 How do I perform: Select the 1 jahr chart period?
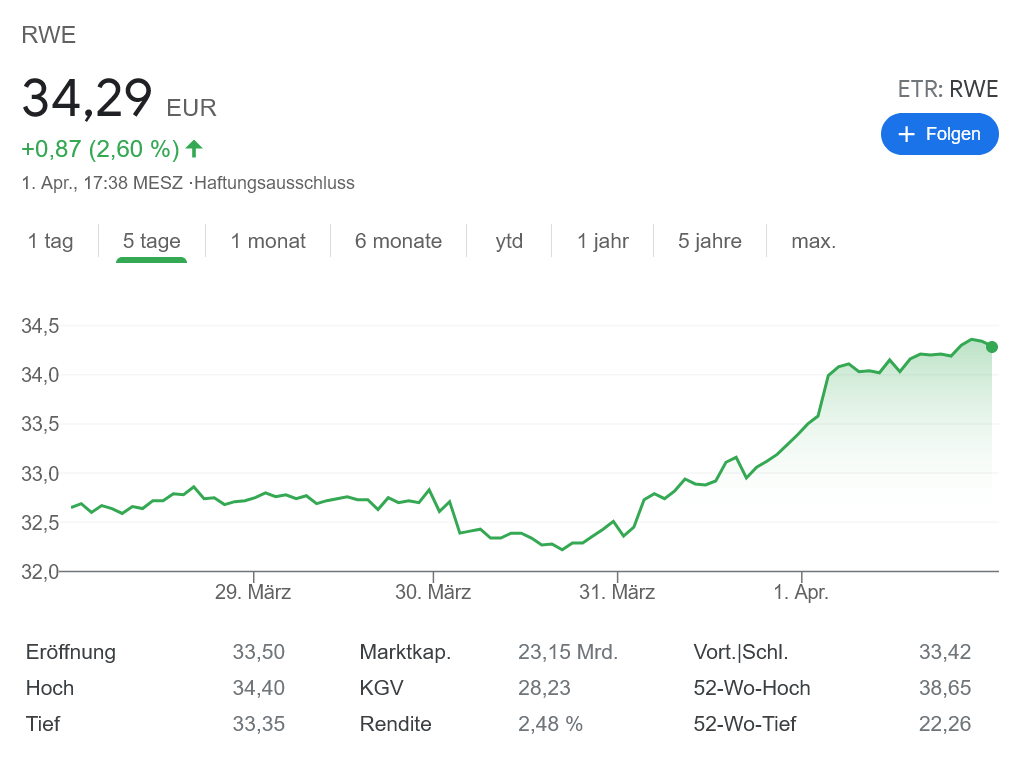[602, 241]
